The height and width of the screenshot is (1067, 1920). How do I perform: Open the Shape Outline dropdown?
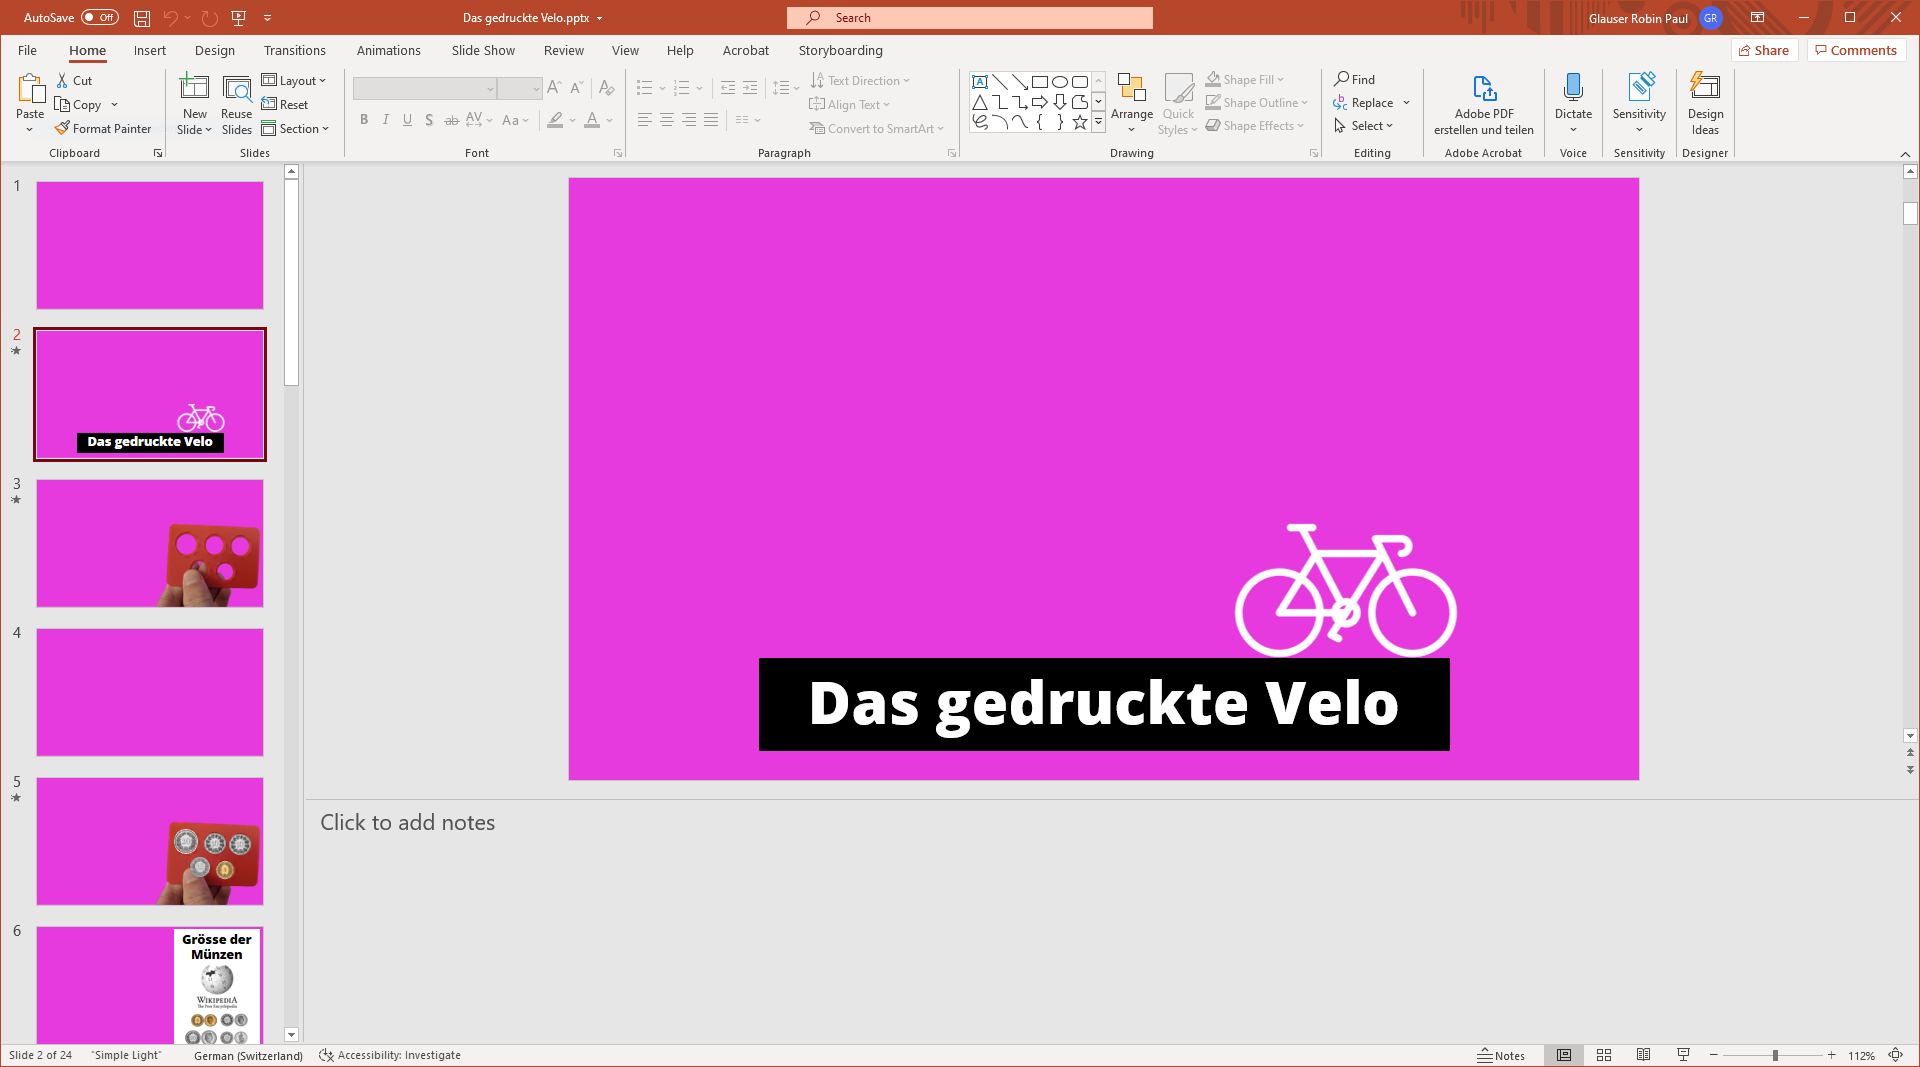click(1257, 102)
